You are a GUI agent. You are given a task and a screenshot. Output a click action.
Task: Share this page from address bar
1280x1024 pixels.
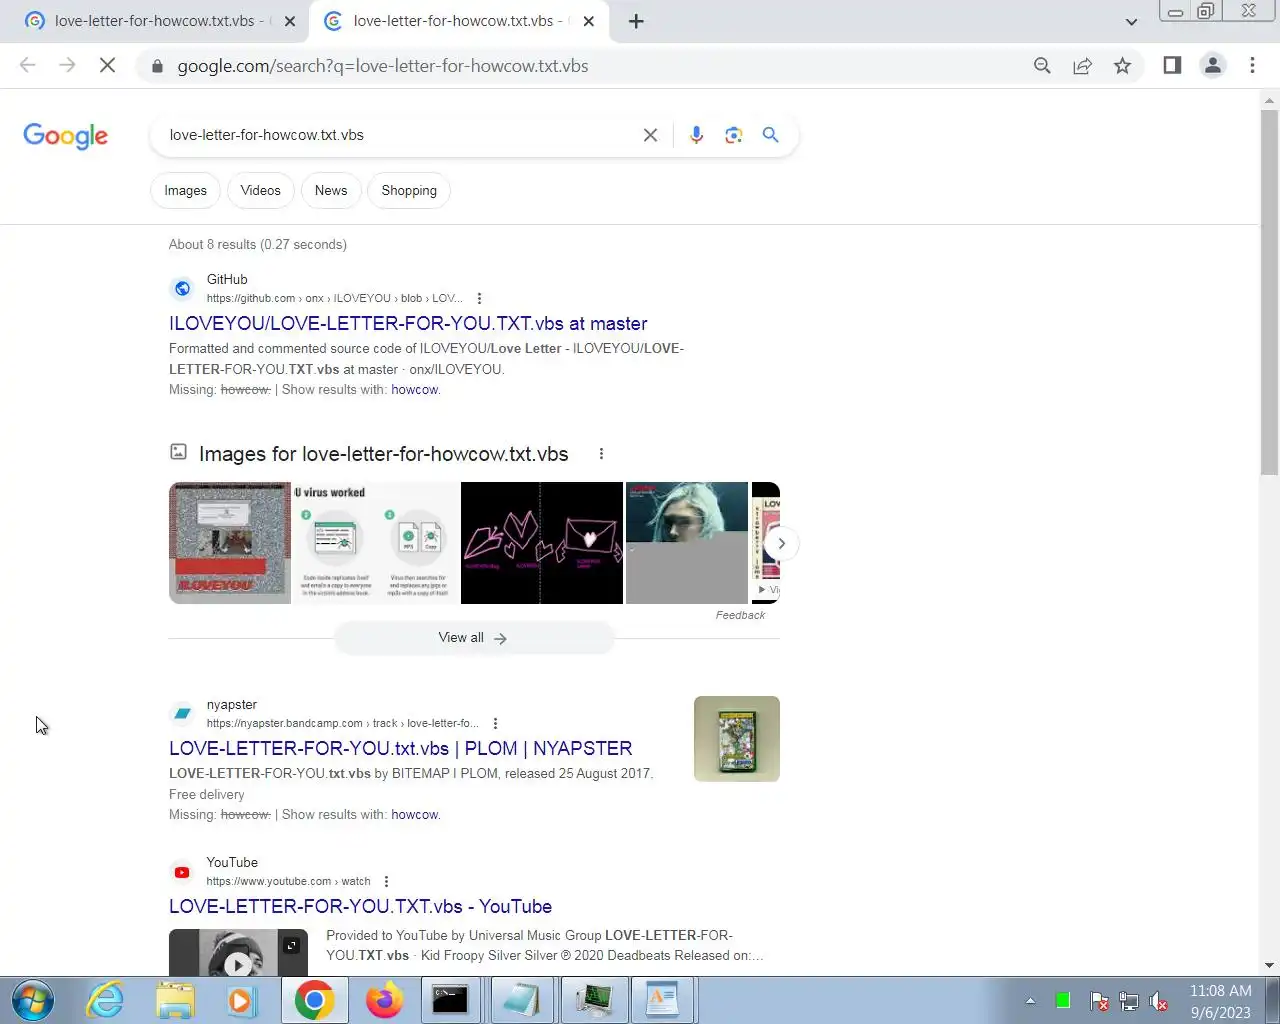pyautogui.click(x=1082, y=66)
